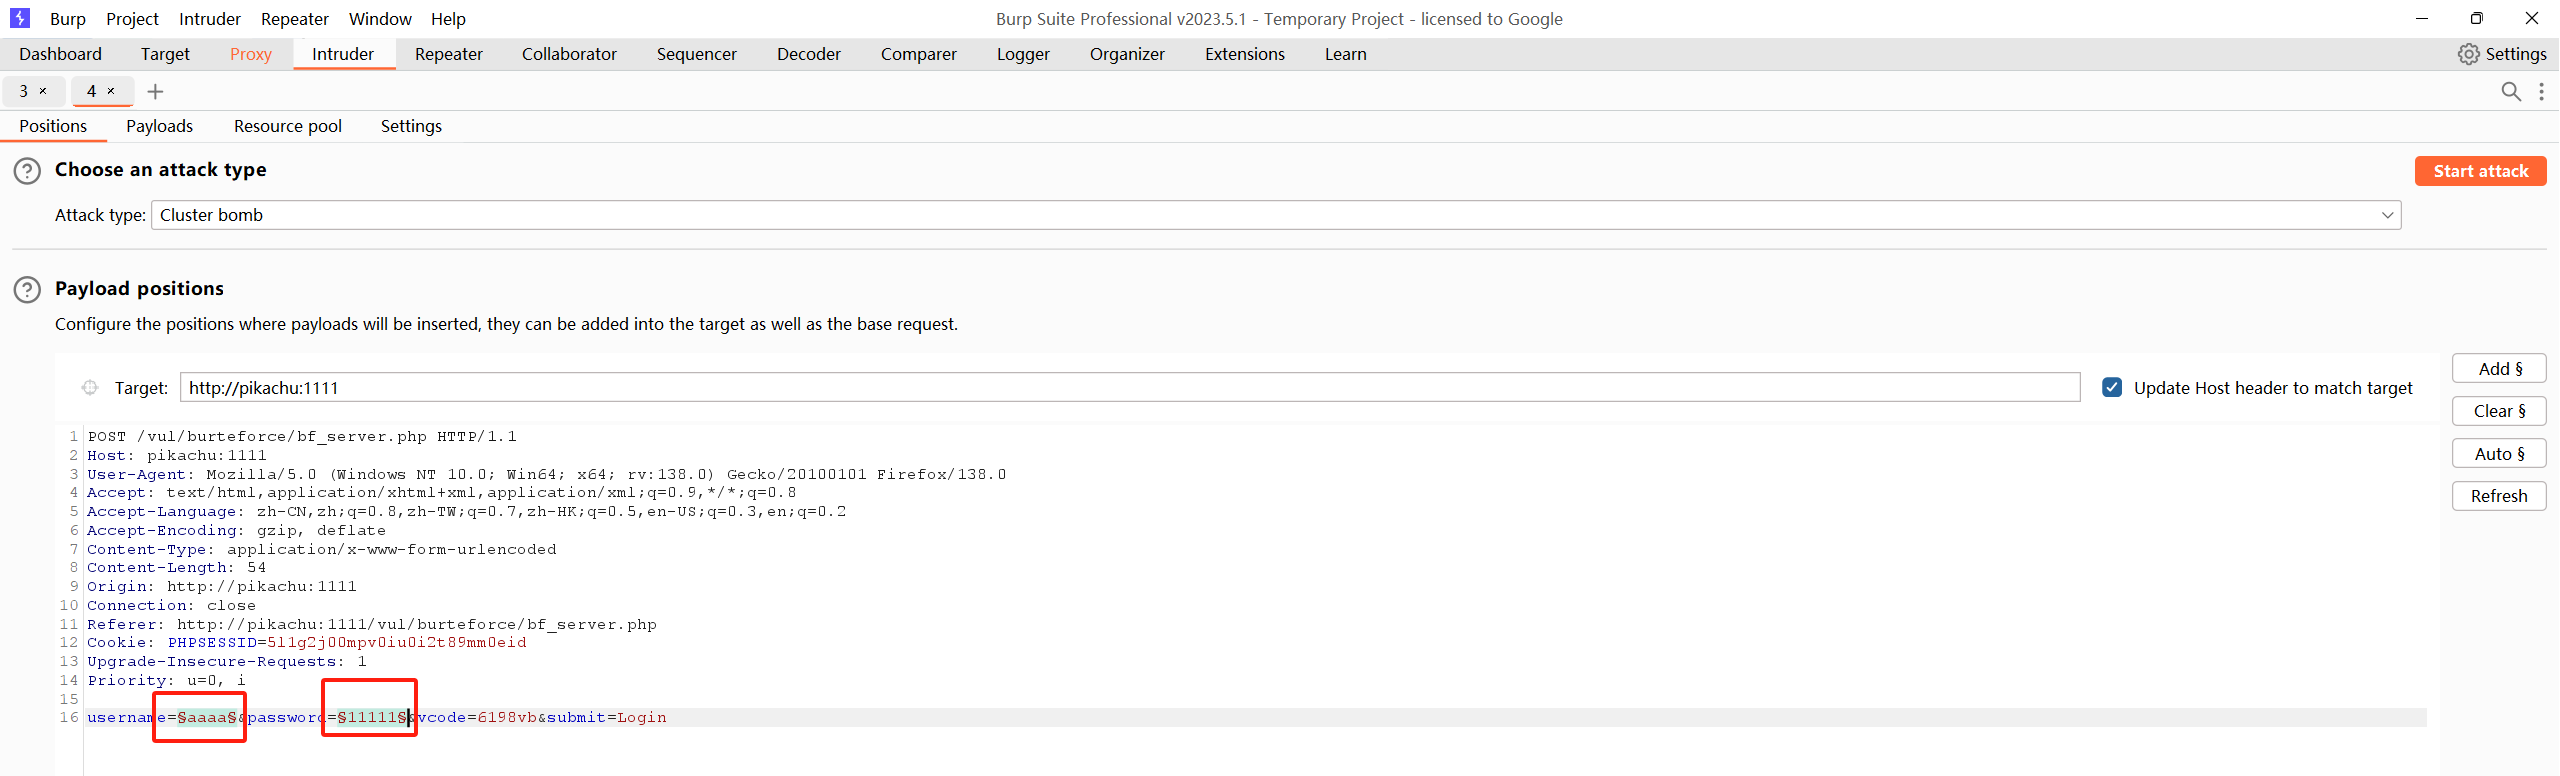Click the Clear § button
The image size is (2560, 776).
point(2498,411)
